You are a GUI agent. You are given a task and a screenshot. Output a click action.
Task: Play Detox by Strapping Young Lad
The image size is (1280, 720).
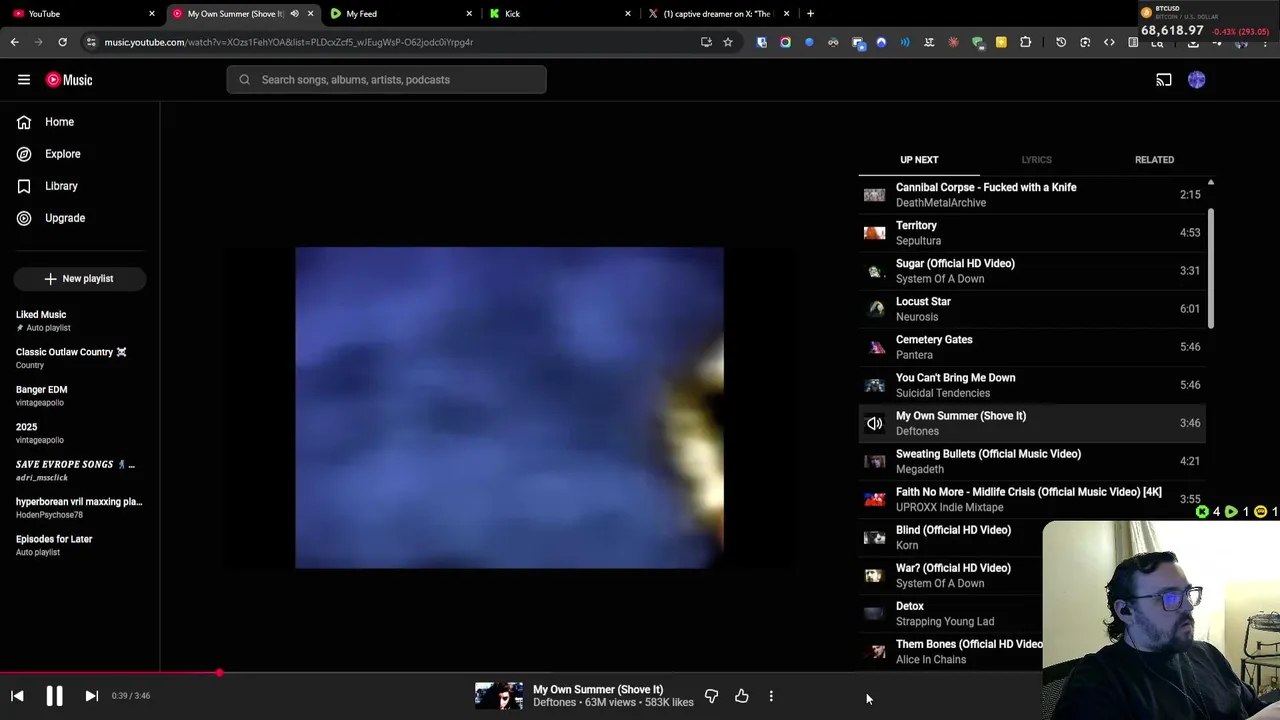pos(950,613)
